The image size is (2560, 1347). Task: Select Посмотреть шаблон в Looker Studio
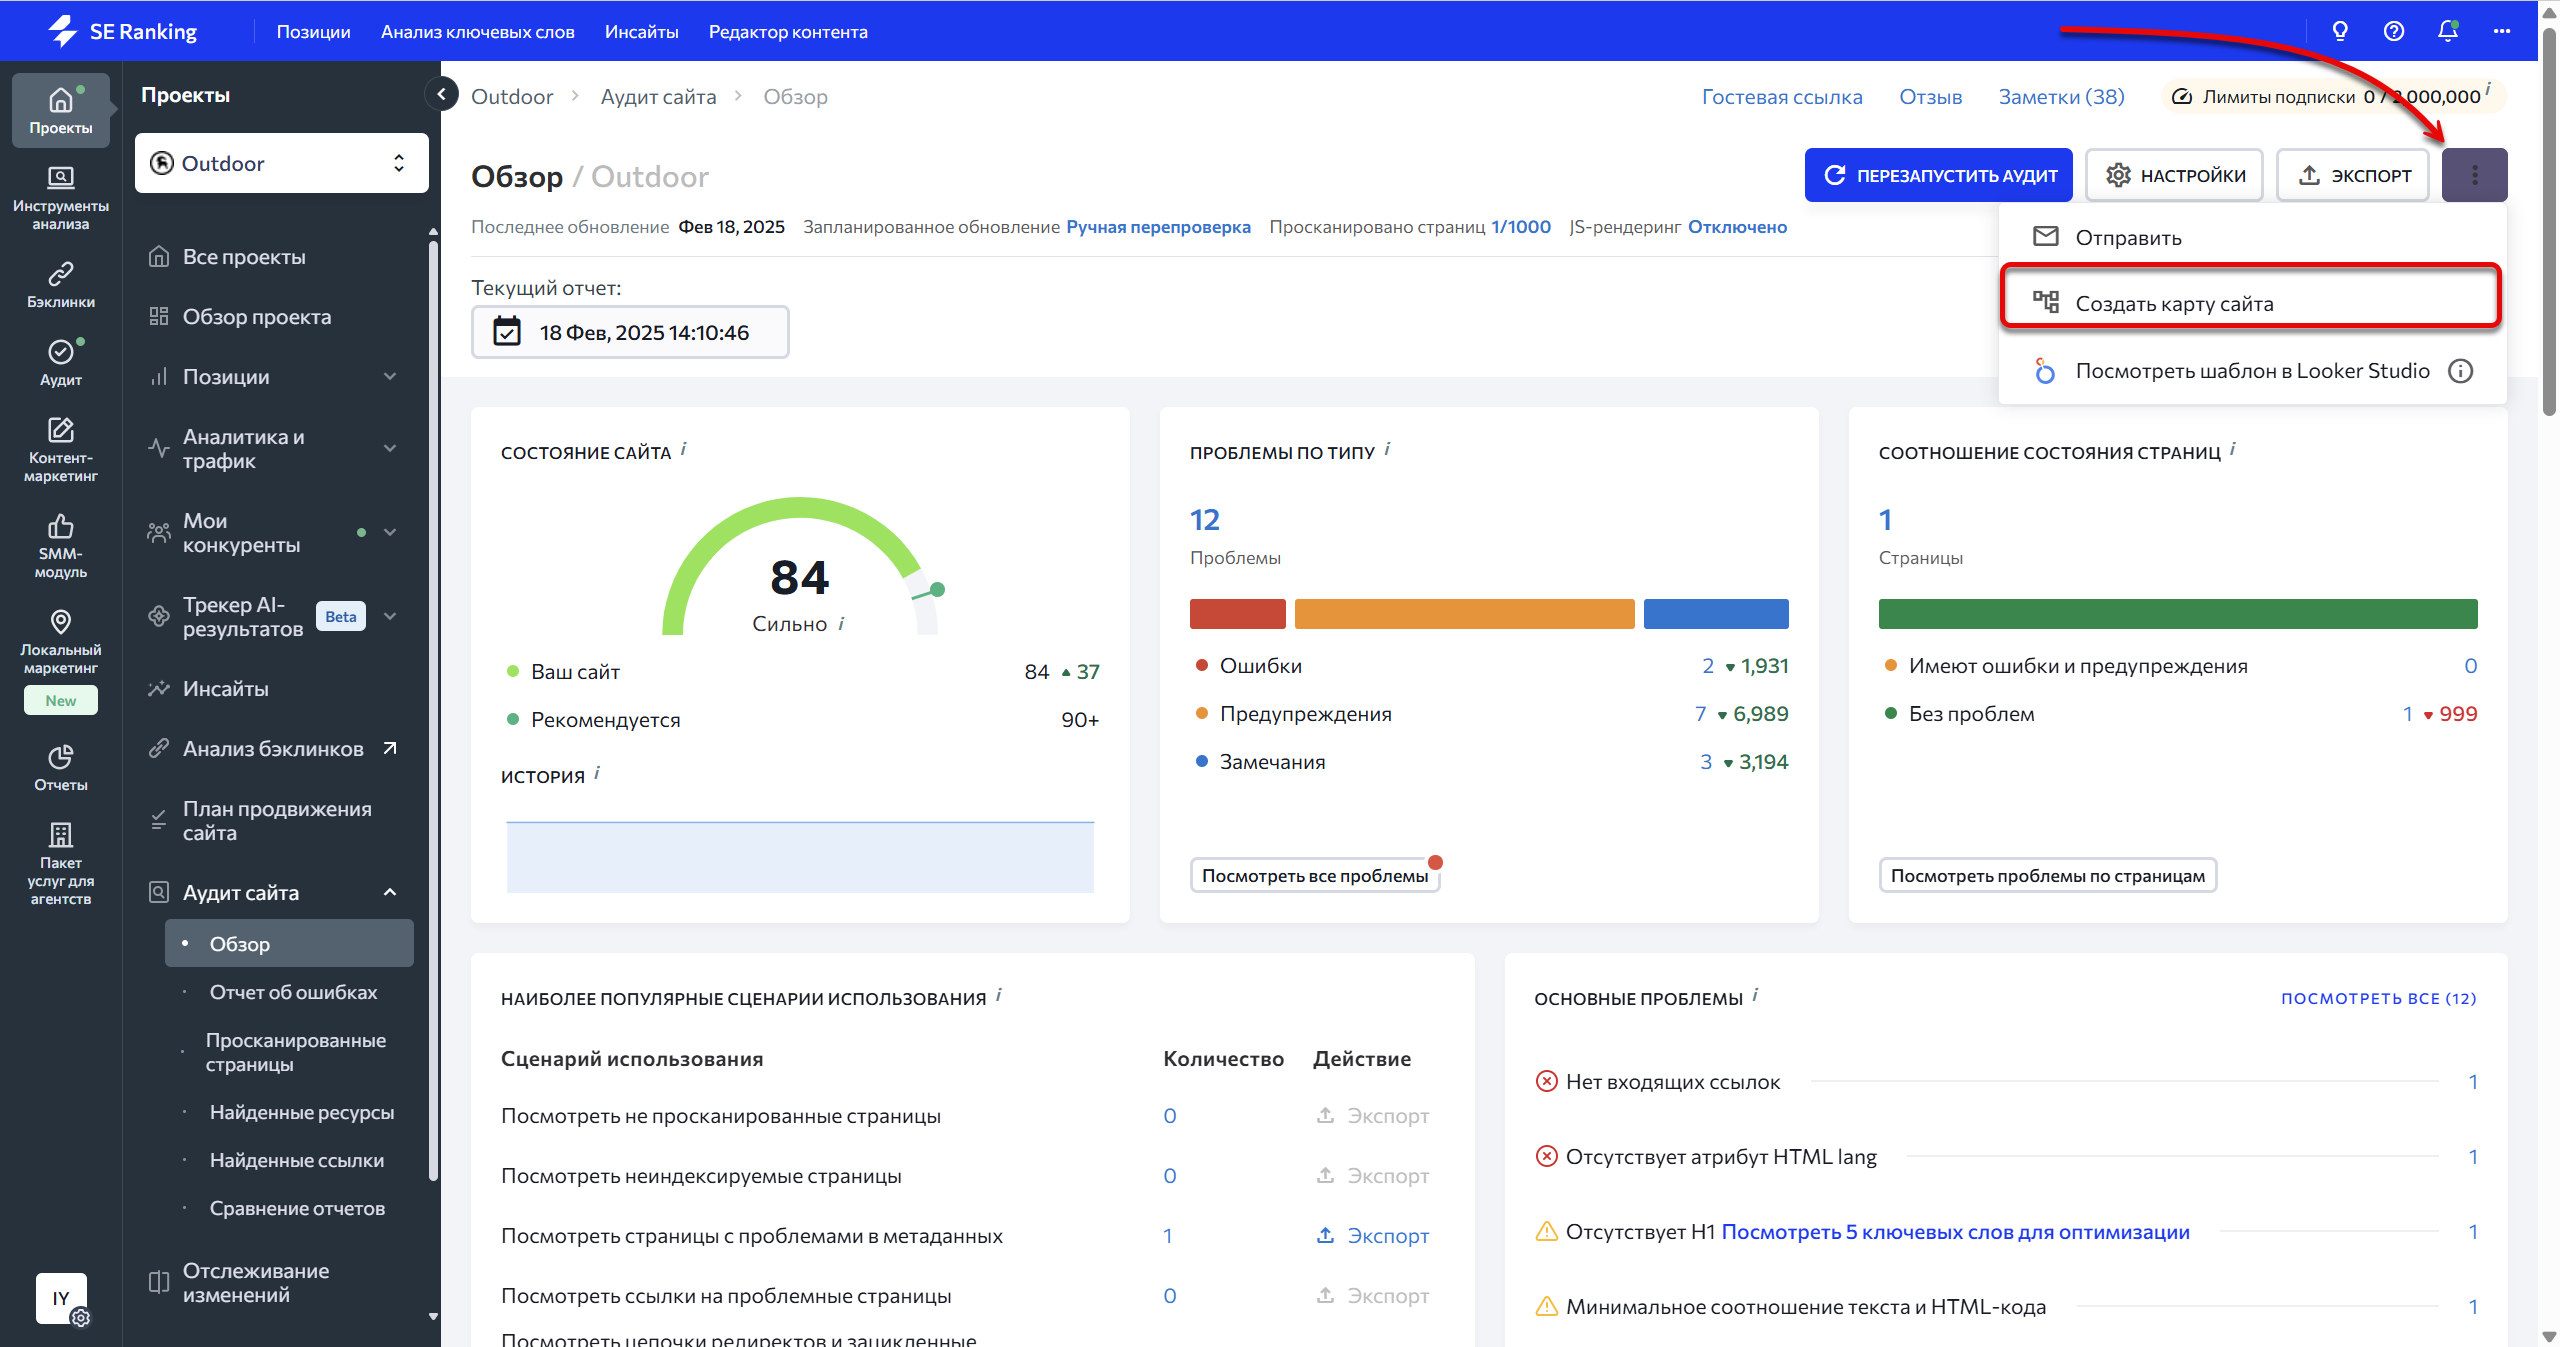[x=2252, y=371]
